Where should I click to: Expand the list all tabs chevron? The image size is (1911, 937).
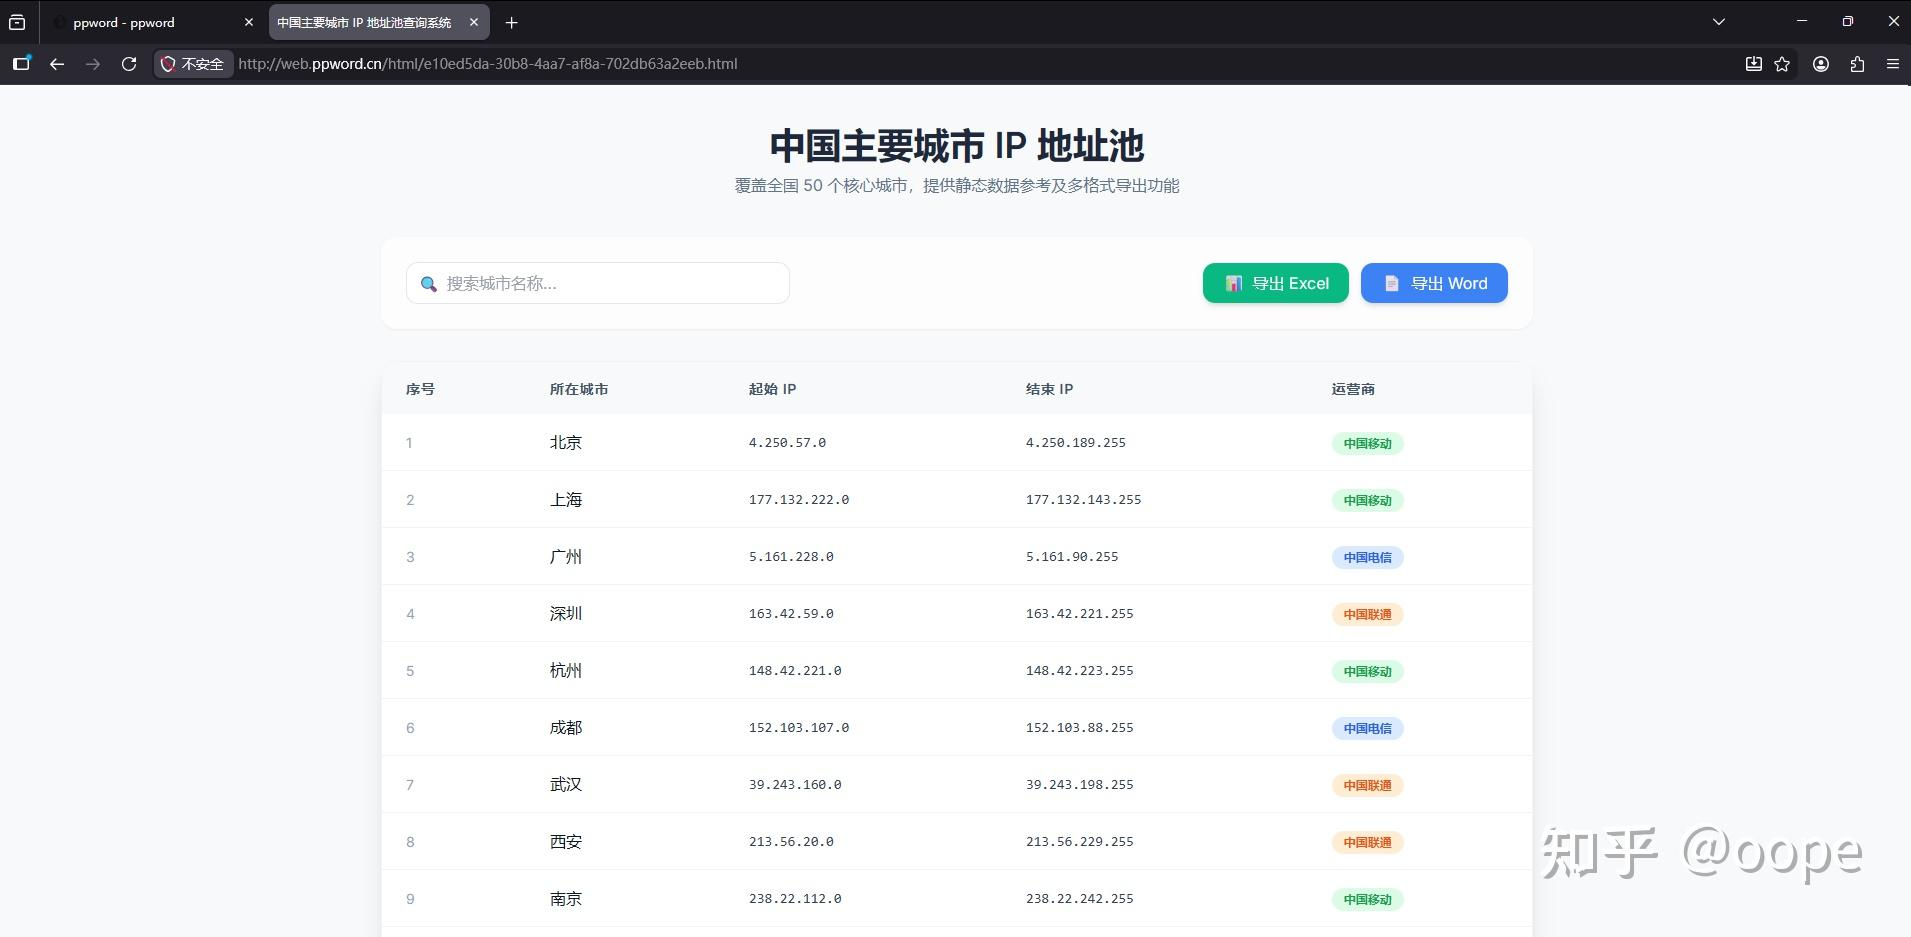point(1719,22)
